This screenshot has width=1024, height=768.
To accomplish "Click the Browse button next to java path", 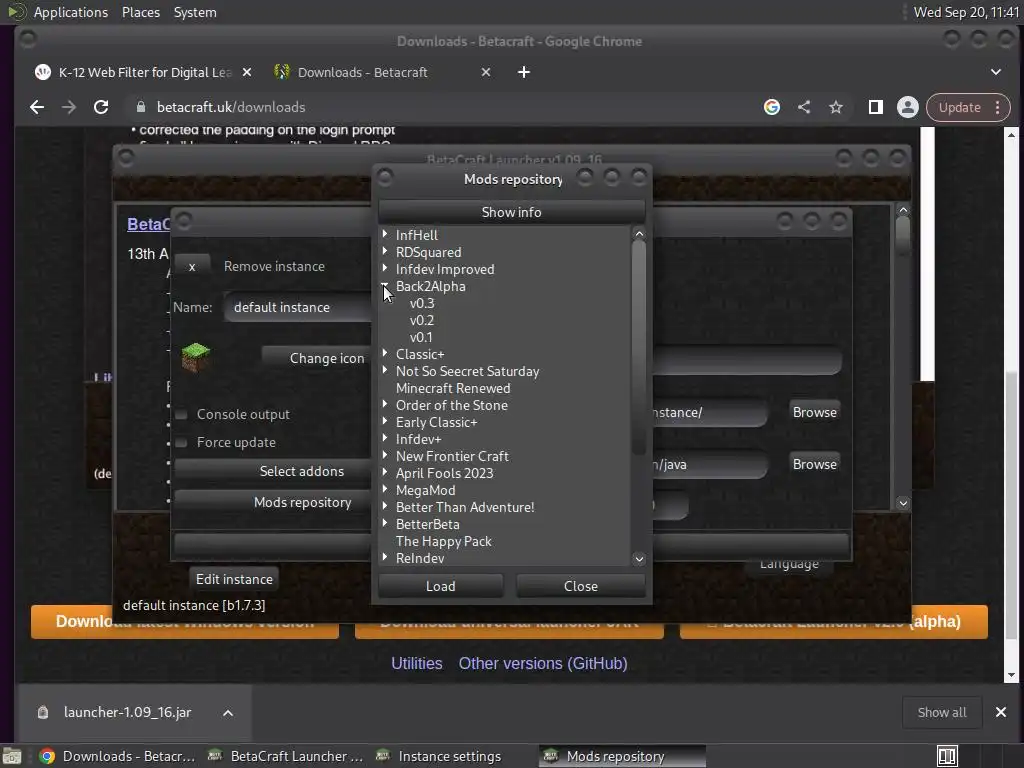I will tap(814, 464).
